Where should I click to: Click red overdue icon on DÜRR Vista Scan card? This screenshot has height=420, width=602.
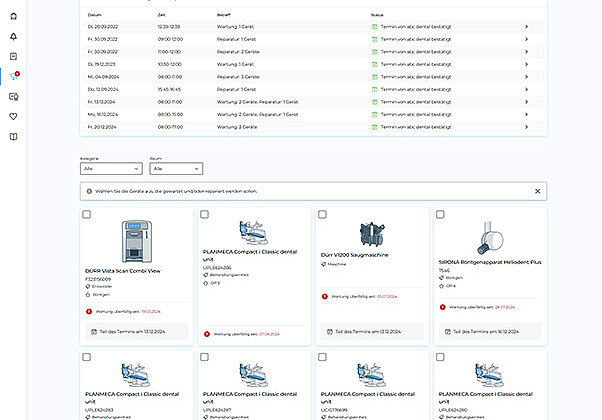pyautogui.click(x=89, y=311)
